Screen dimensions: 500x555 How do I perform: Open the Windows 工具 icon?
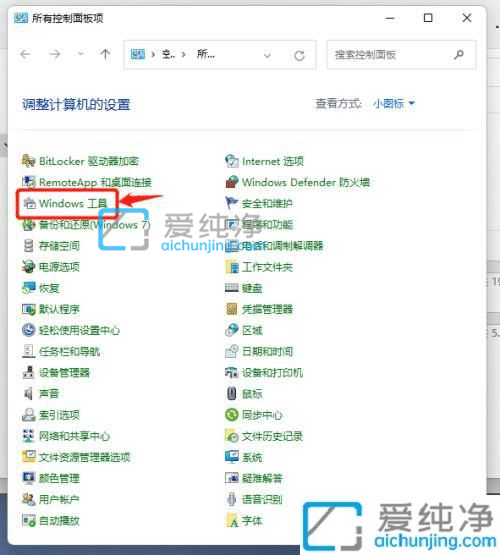click(x=29, y=204)
